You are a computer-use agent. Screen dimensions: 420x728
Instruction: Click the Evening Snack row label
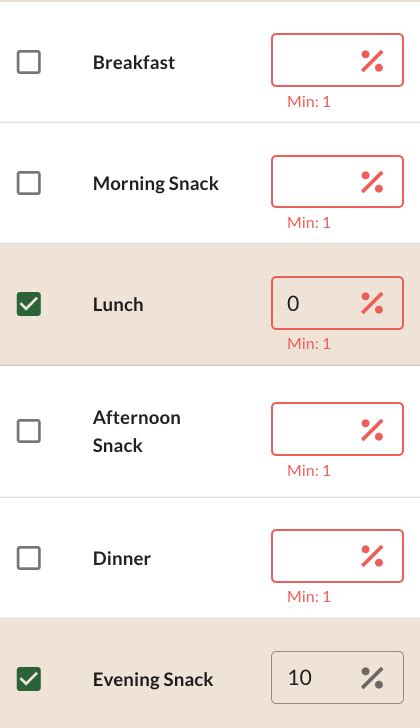pyautogui.click(x=153, y=680)
